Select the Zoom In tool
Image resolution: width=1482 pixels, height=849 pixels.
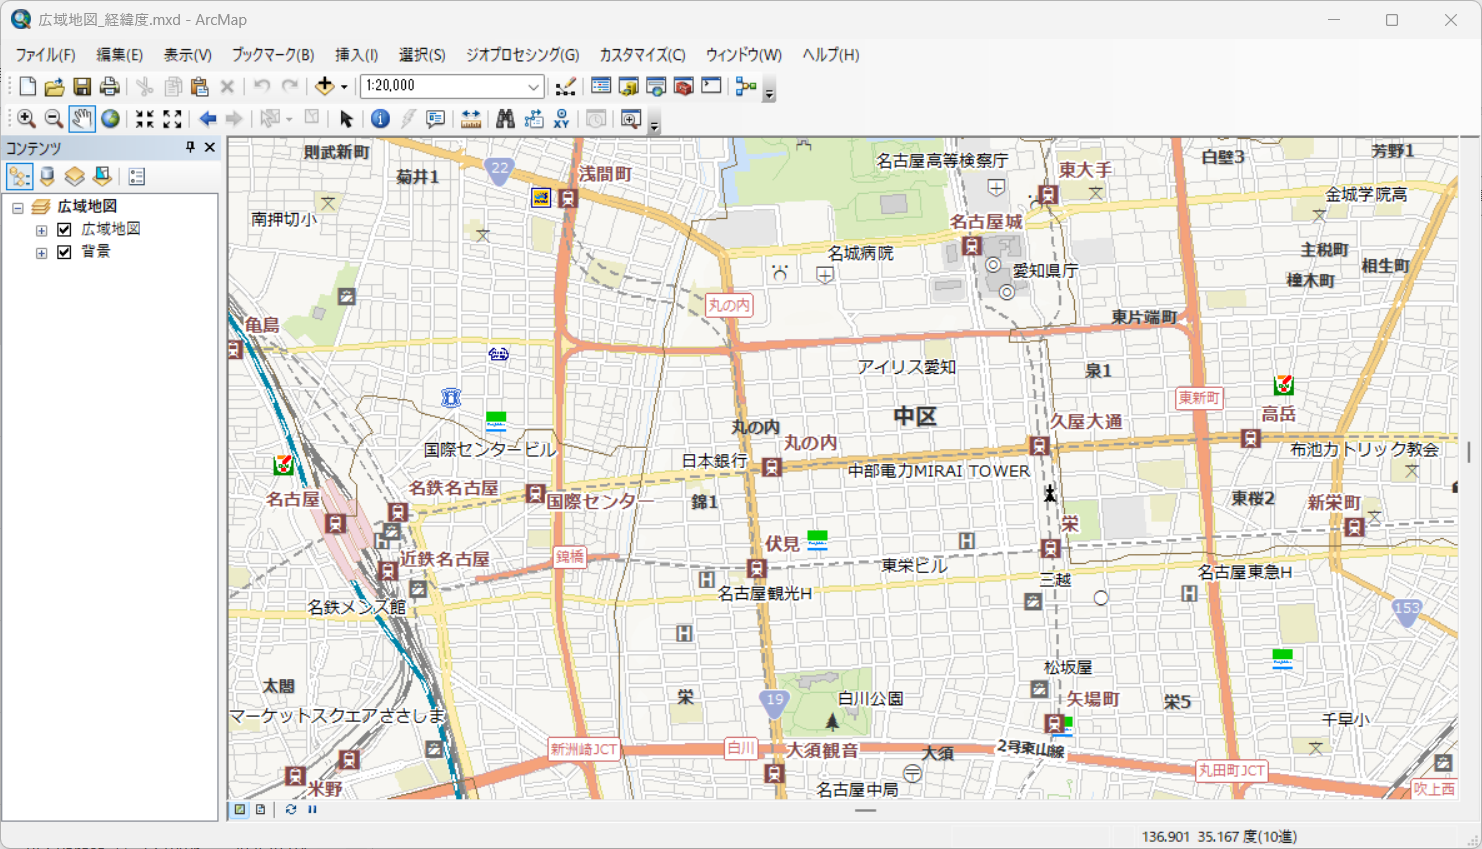26,119
